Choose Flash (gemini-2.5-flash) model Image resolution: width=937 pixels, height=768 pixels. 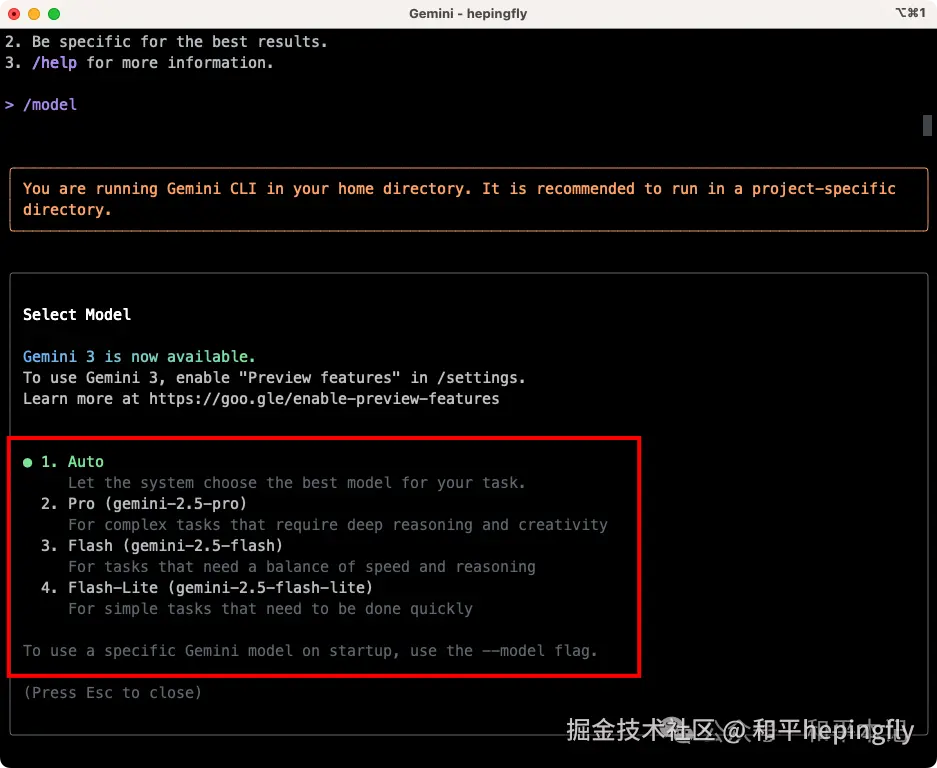[161, 545]
